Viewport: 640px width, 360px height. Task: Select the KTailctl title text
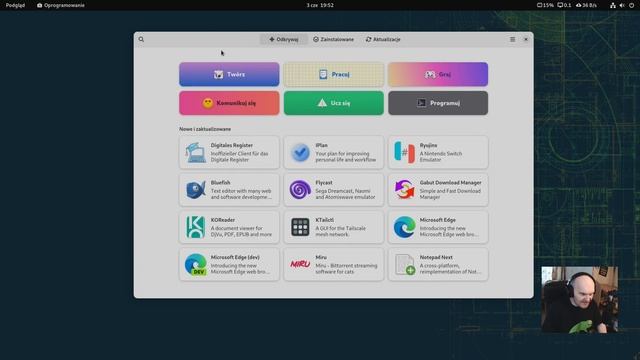pyautogui.click(x=324, y=220)
